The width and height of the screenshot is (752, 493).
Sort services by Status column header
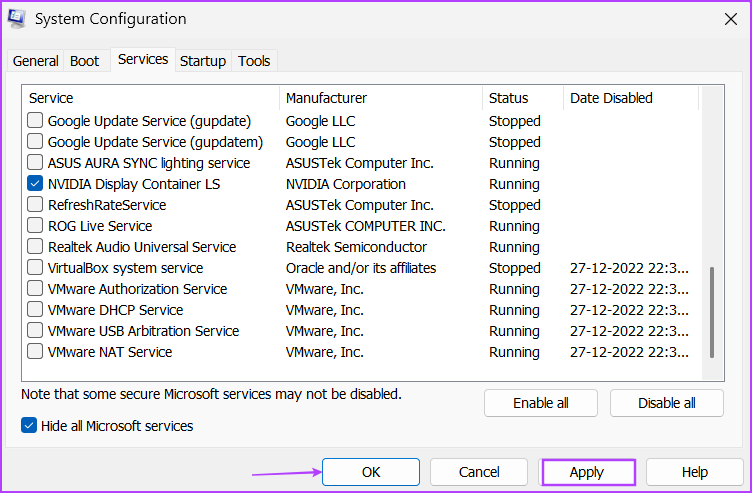[523, 98]
